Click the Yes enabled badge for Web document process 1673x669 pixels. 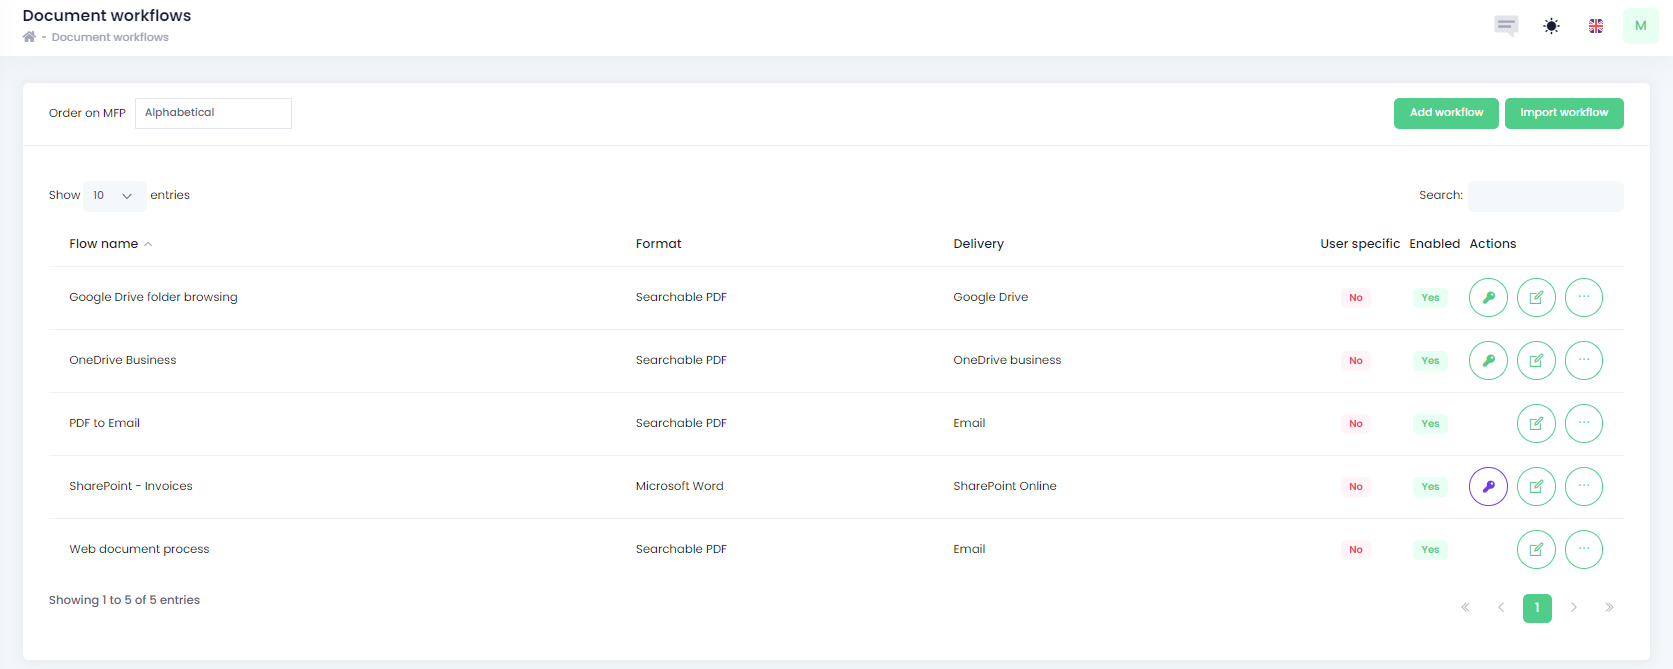[x=1430, y=550]
